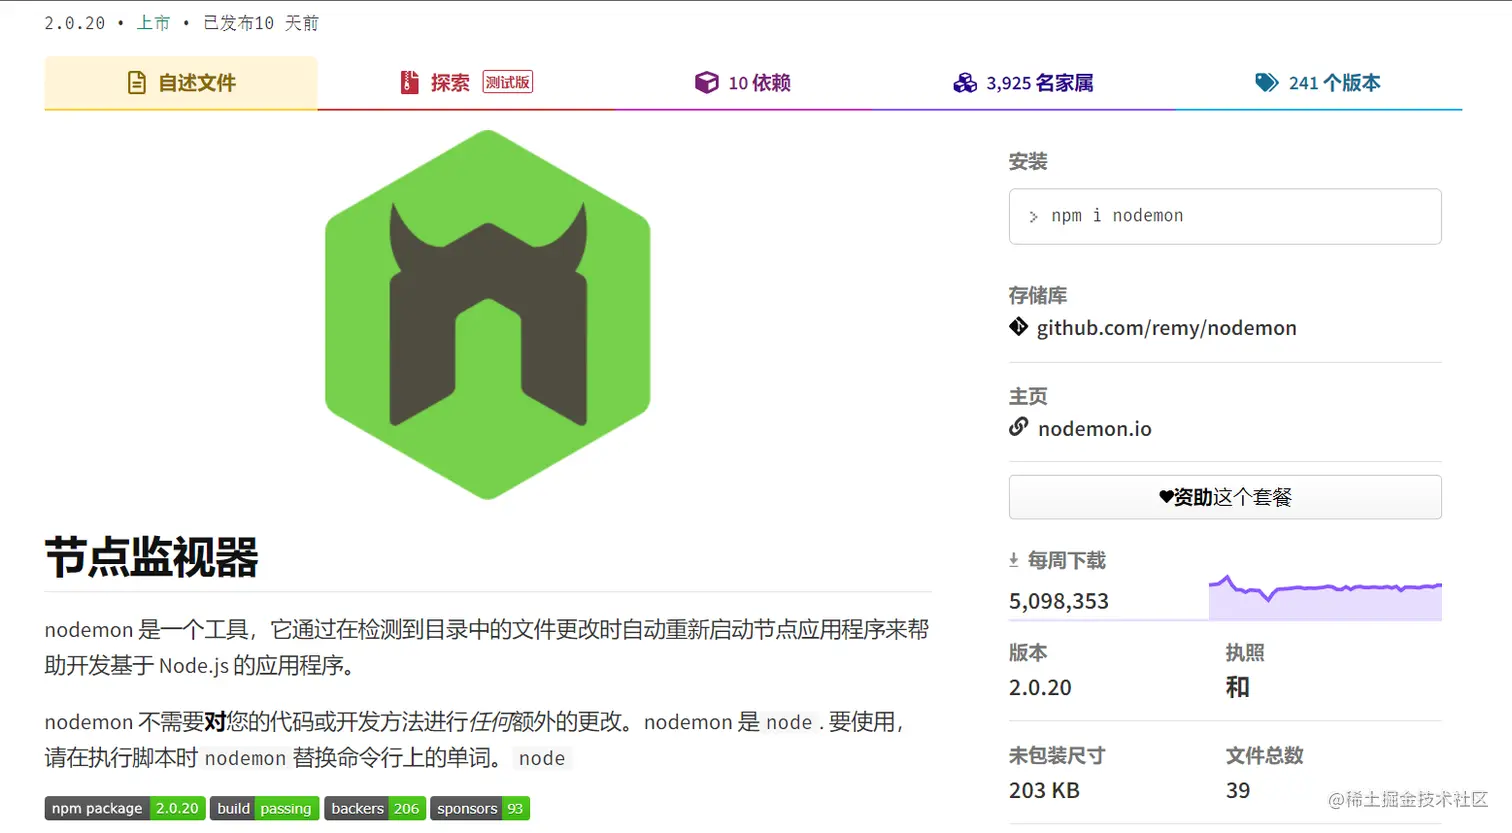
Task: Click the prompt chevron before npm i
Action: tap(1033, 217)
